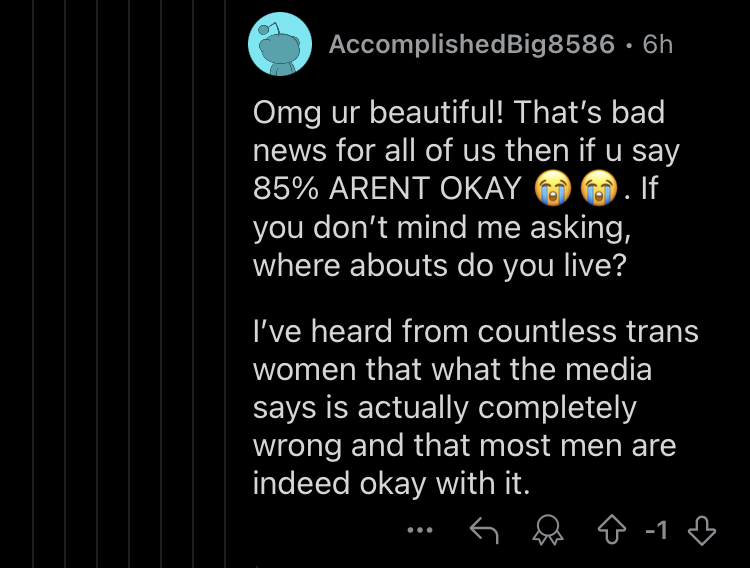Collapse thread using second outermost indentation line
750x568 pixels.
(65, 284)
